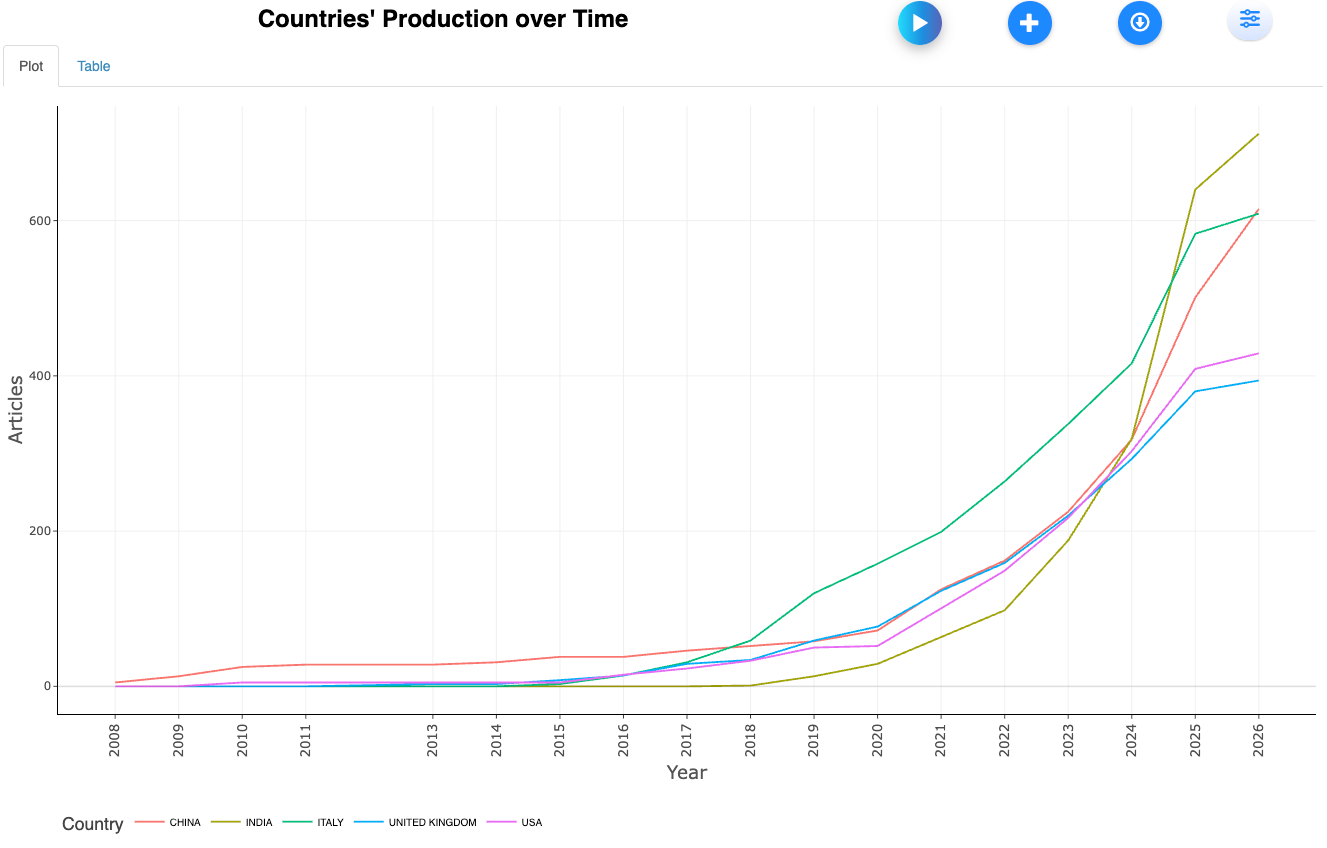Click the 2013 x-axis tick label

point(432,740)
